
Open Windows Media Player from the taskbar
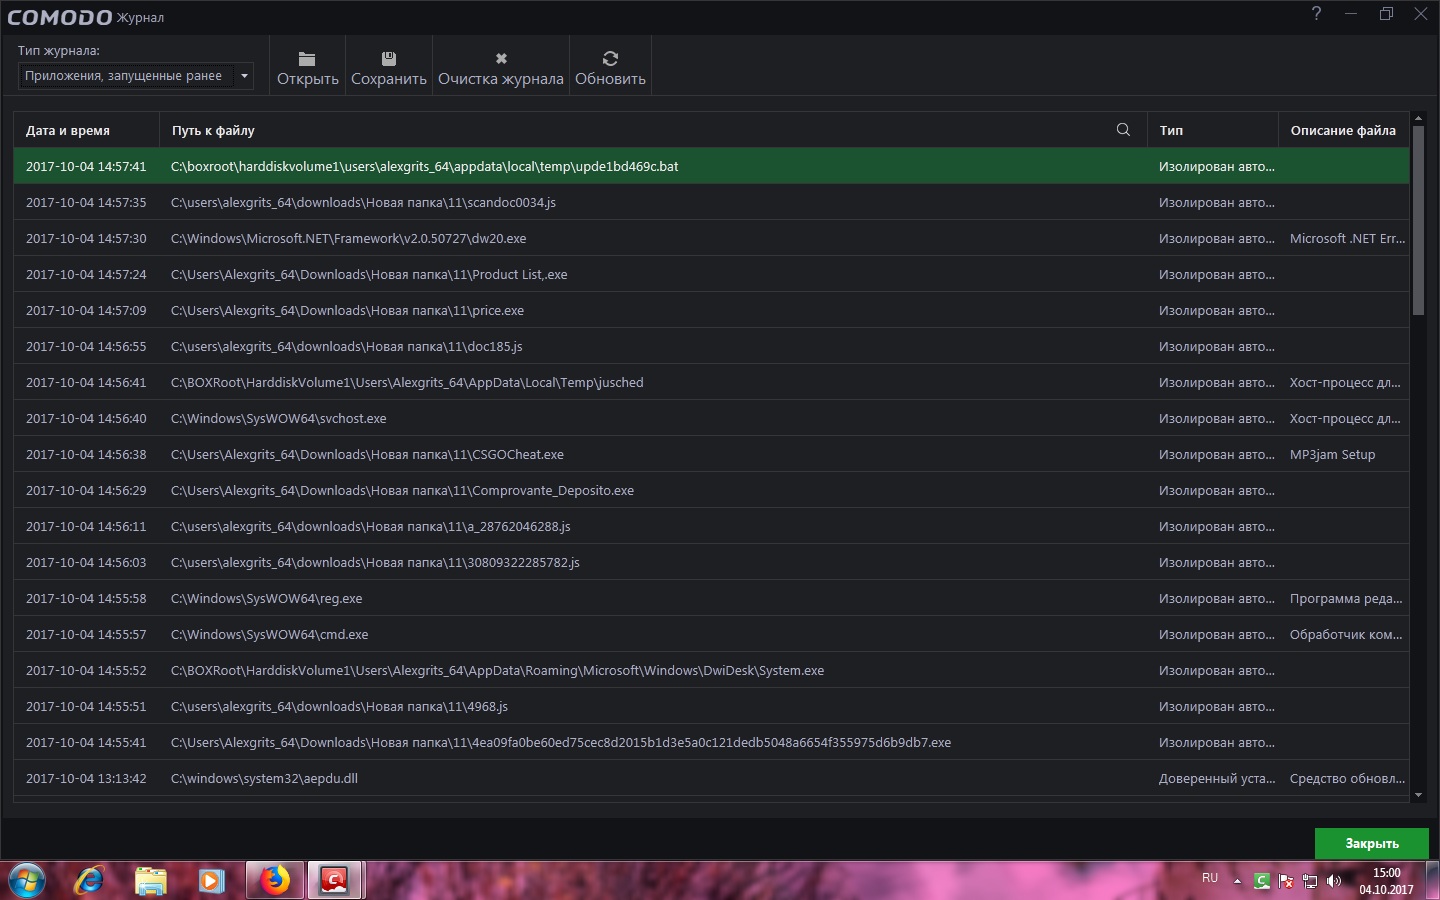tap(211, 880)
